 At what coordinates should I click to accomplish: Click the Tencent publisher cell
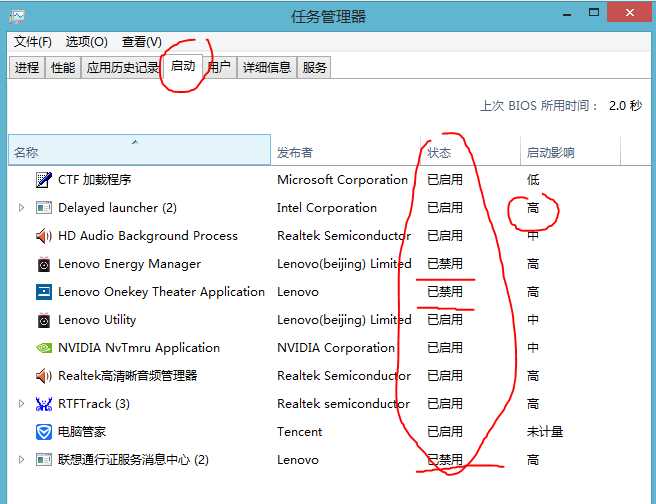[x=300, y=432]
